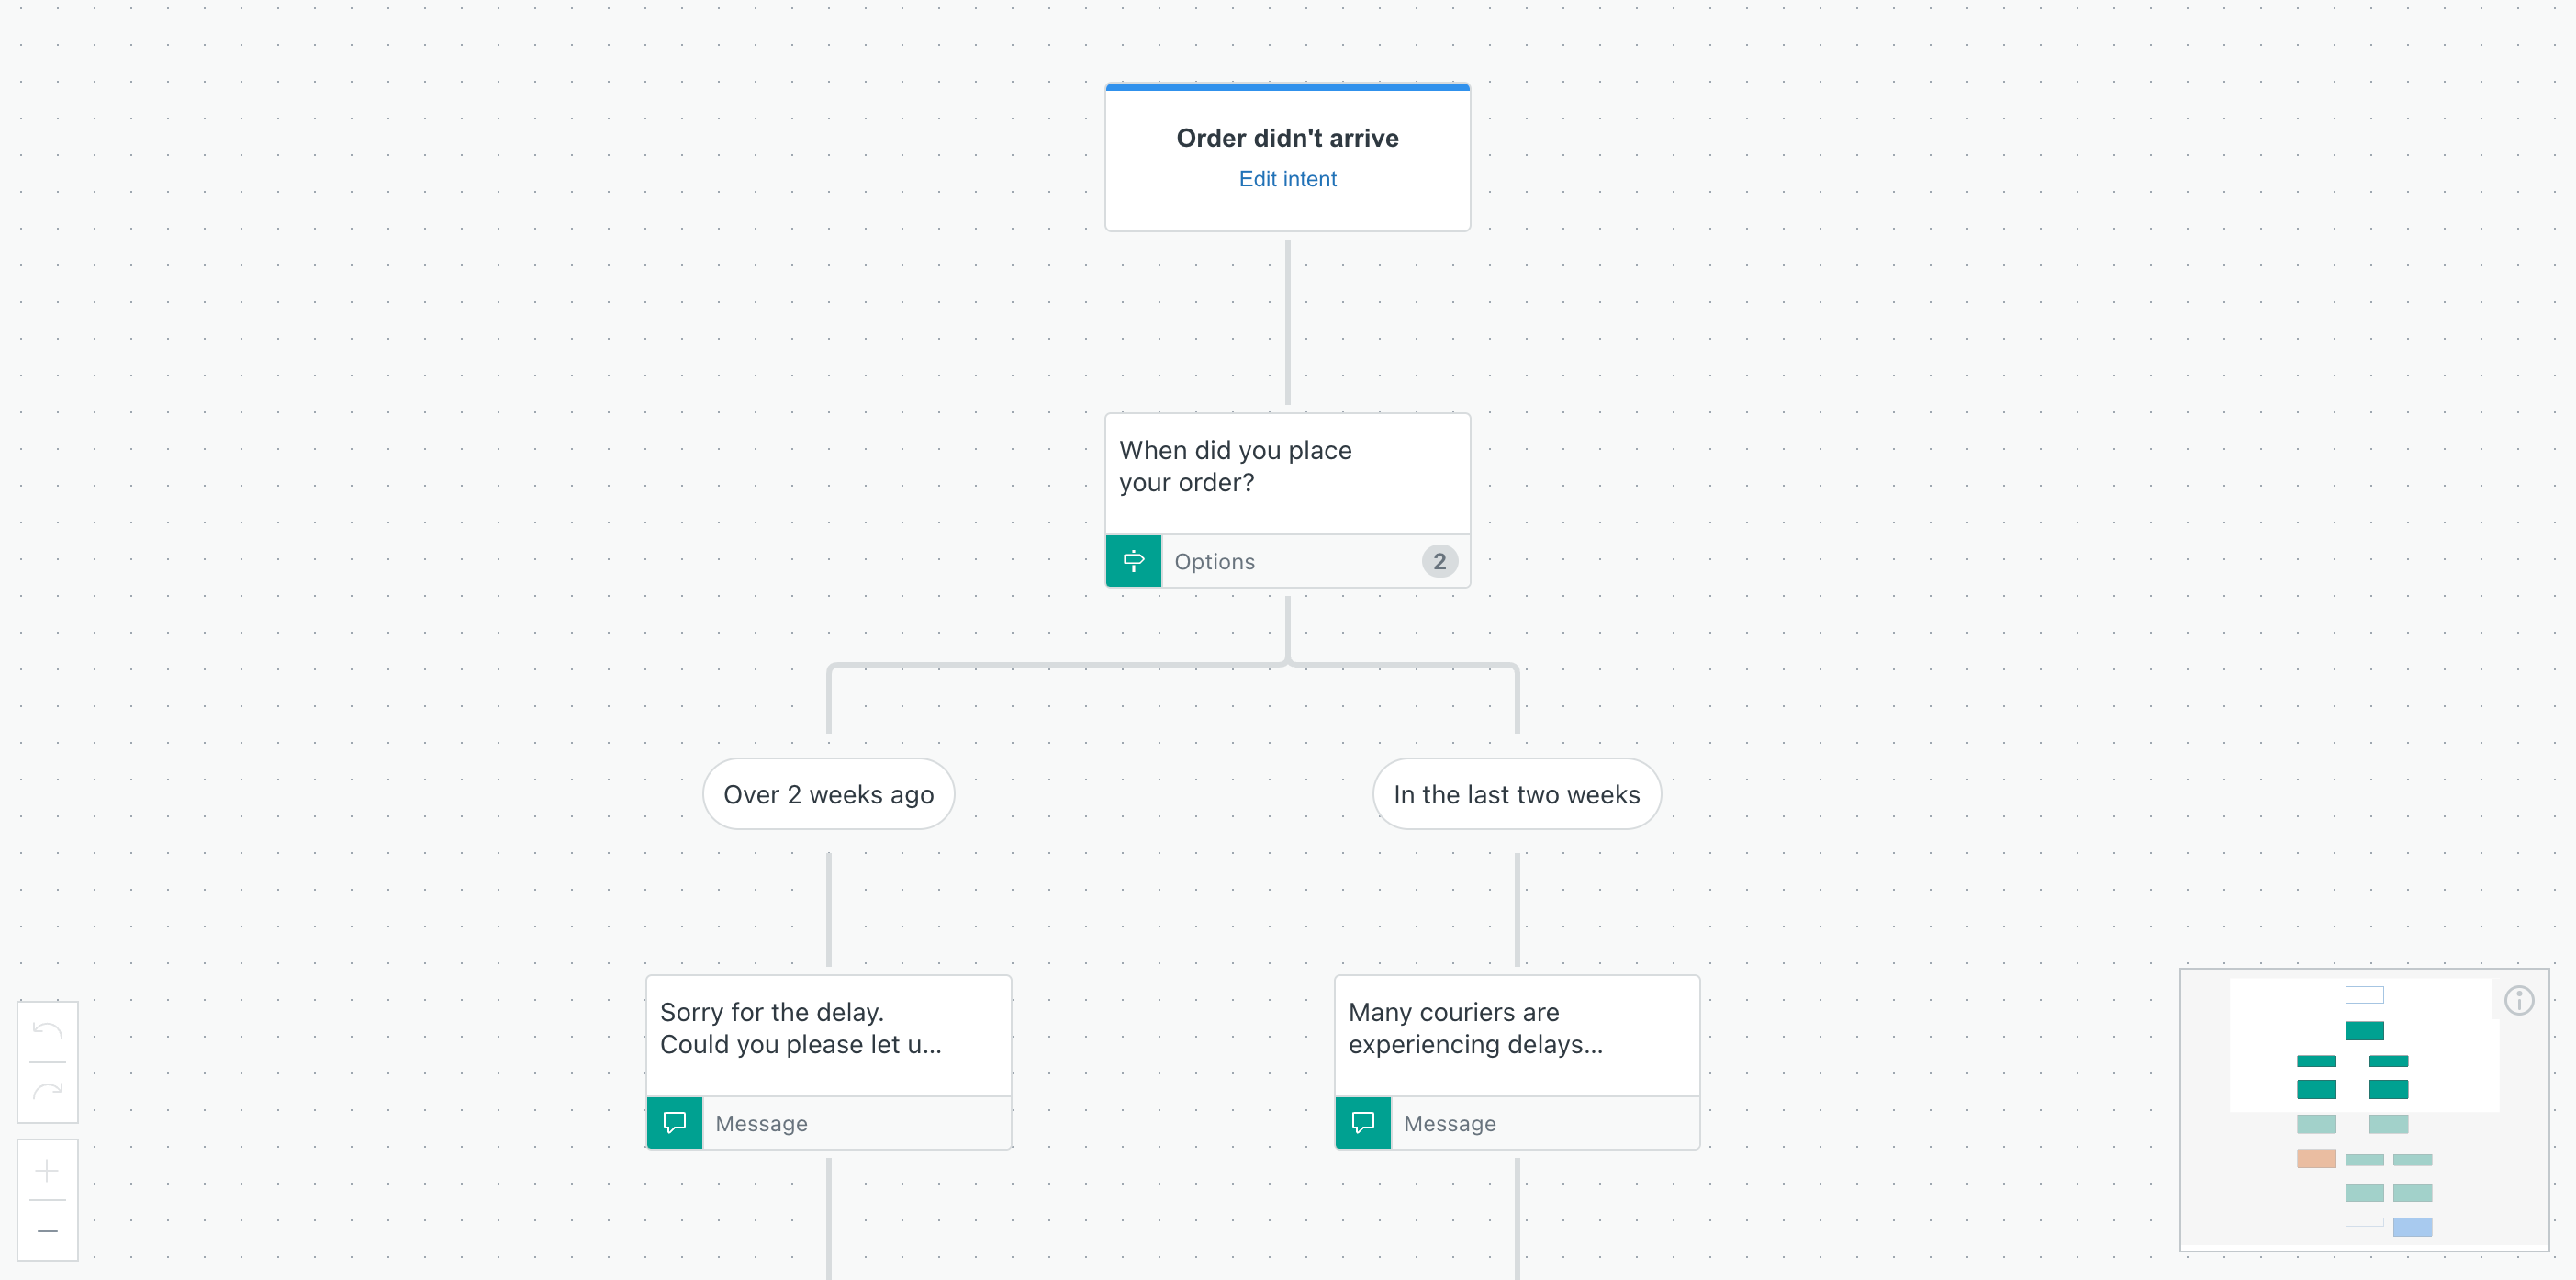Click the undo arrow icon
Viewport: 2576px width, 1280px height.
47,1031
